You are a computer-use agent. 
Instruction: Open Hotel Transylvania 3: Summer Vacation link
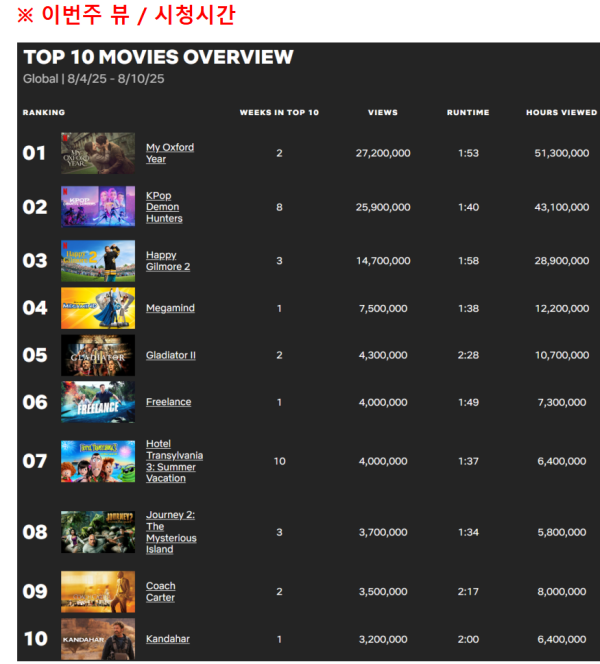[x=174, y=461]
